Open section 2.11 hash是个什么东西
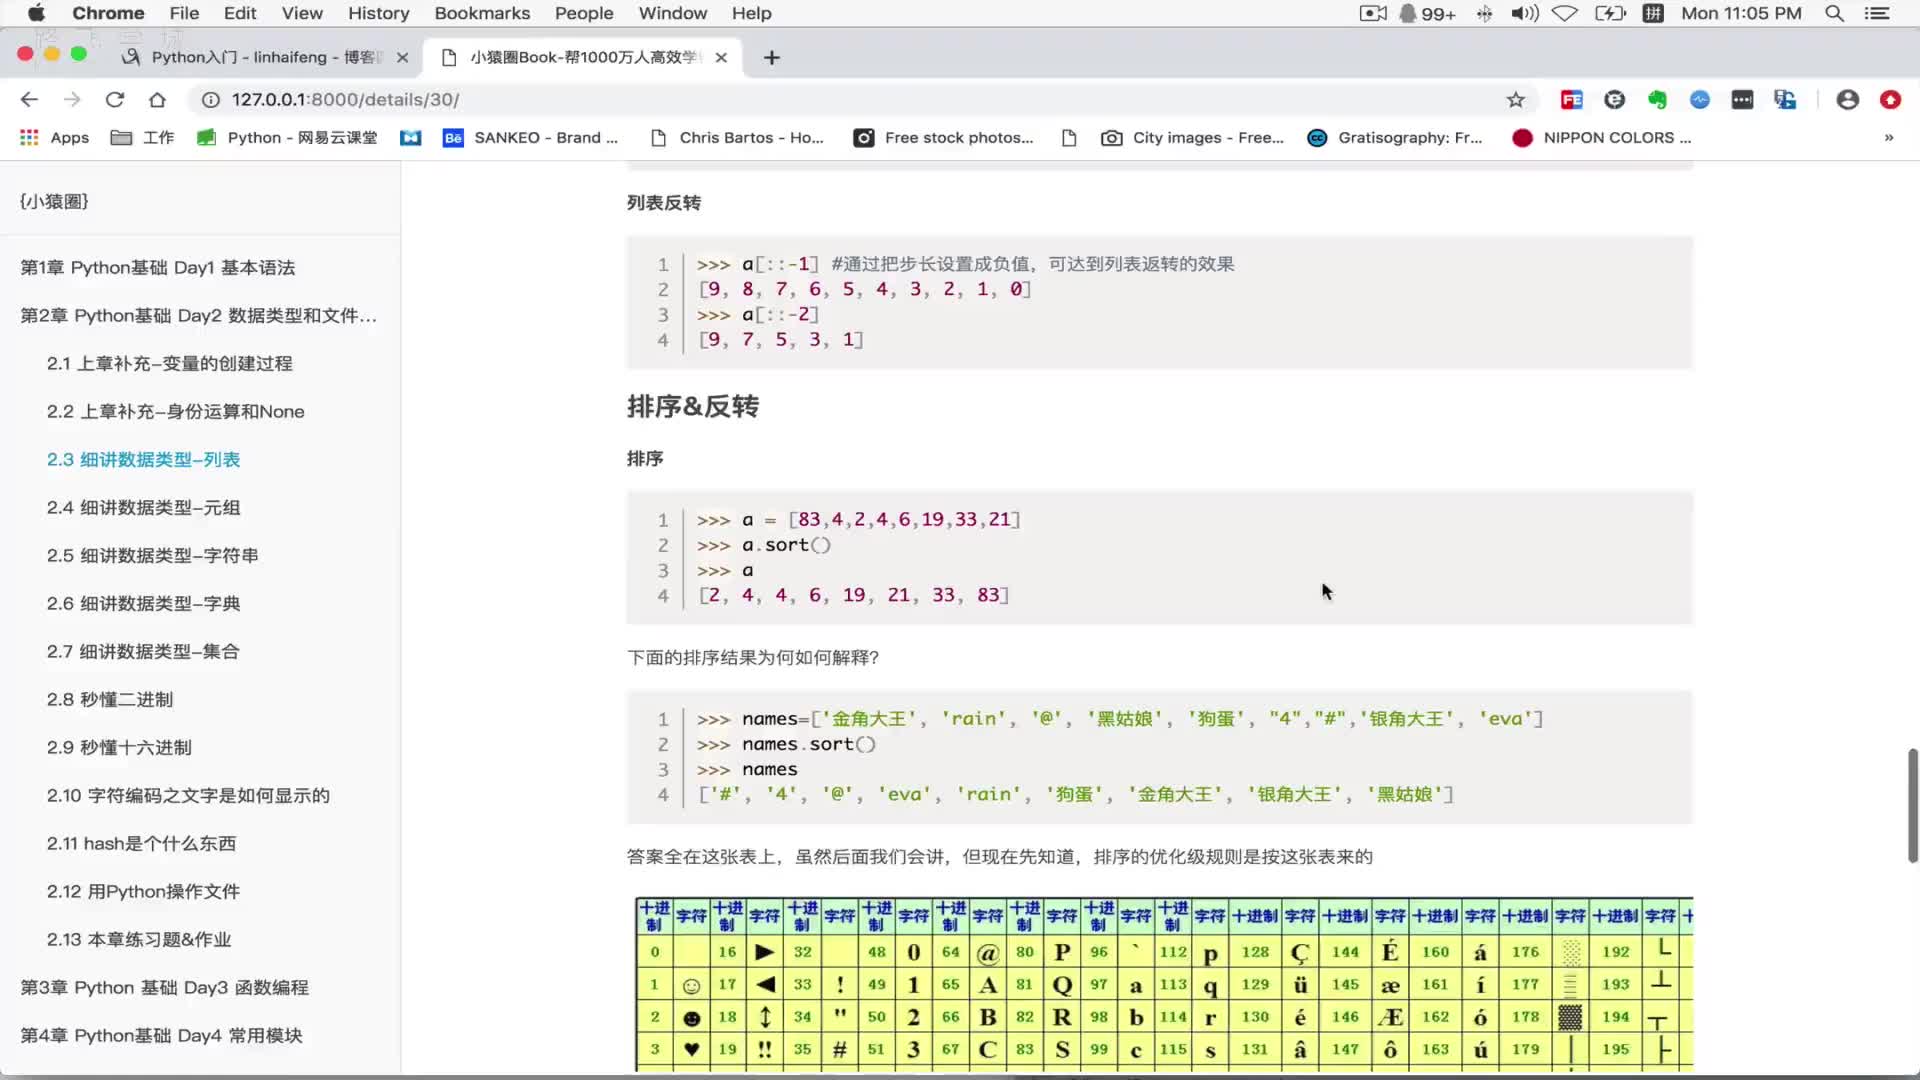 [141, 843]
